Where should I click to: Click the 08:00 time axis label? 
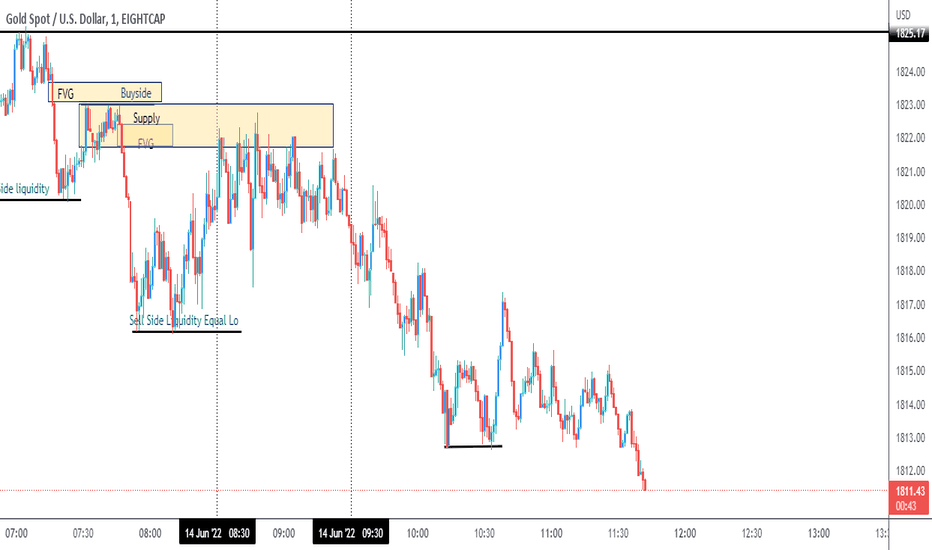[x=150, y=533]
